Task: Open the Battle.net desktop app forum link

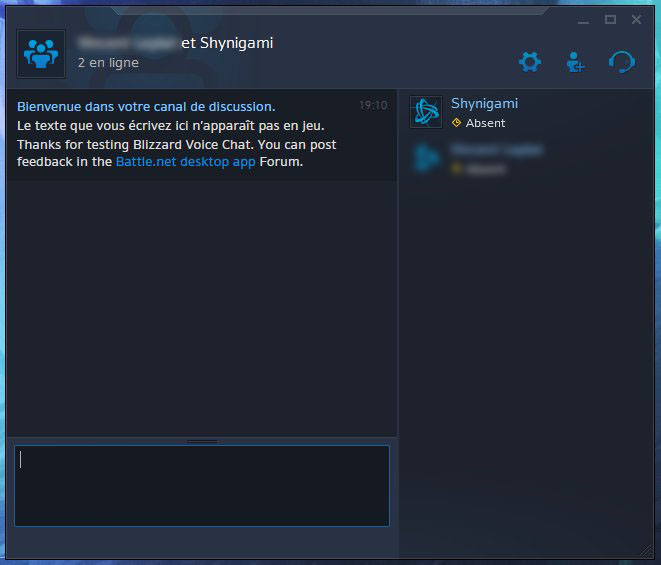Action: tap(185, 162)
